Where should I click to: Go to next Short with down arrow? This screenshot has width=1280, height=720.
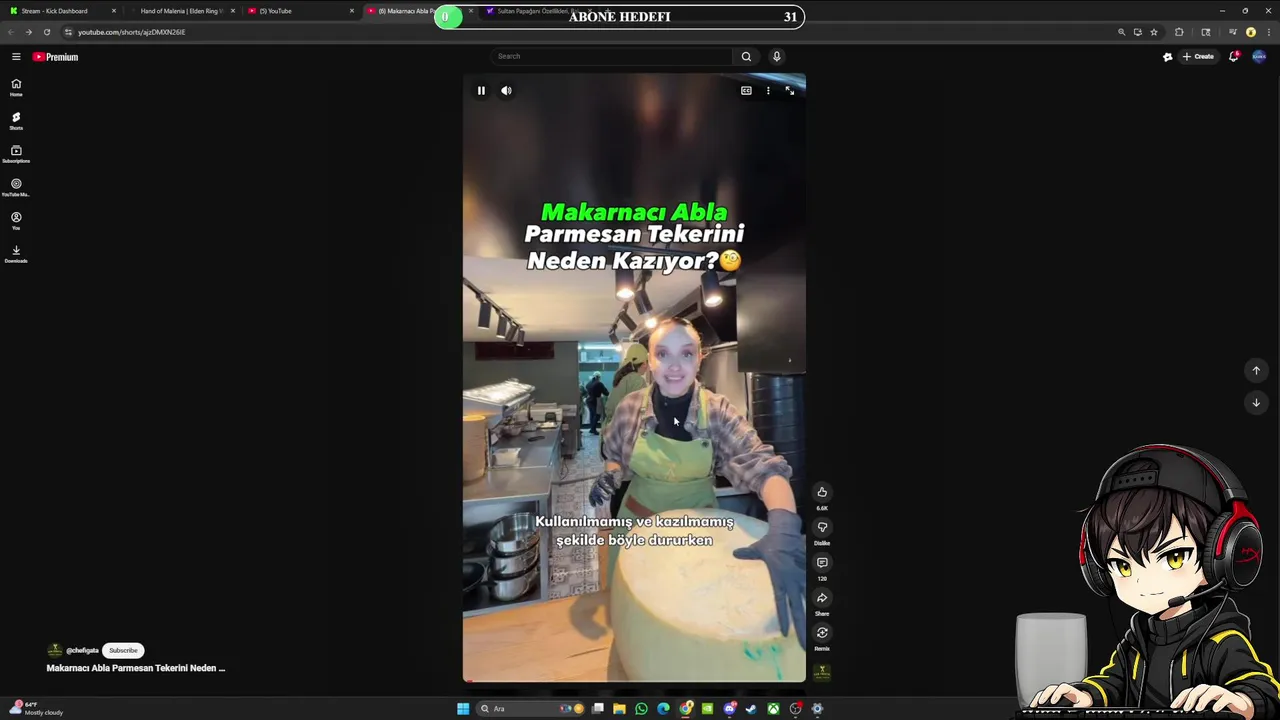pyautogui.click(x=1256, y=403)
